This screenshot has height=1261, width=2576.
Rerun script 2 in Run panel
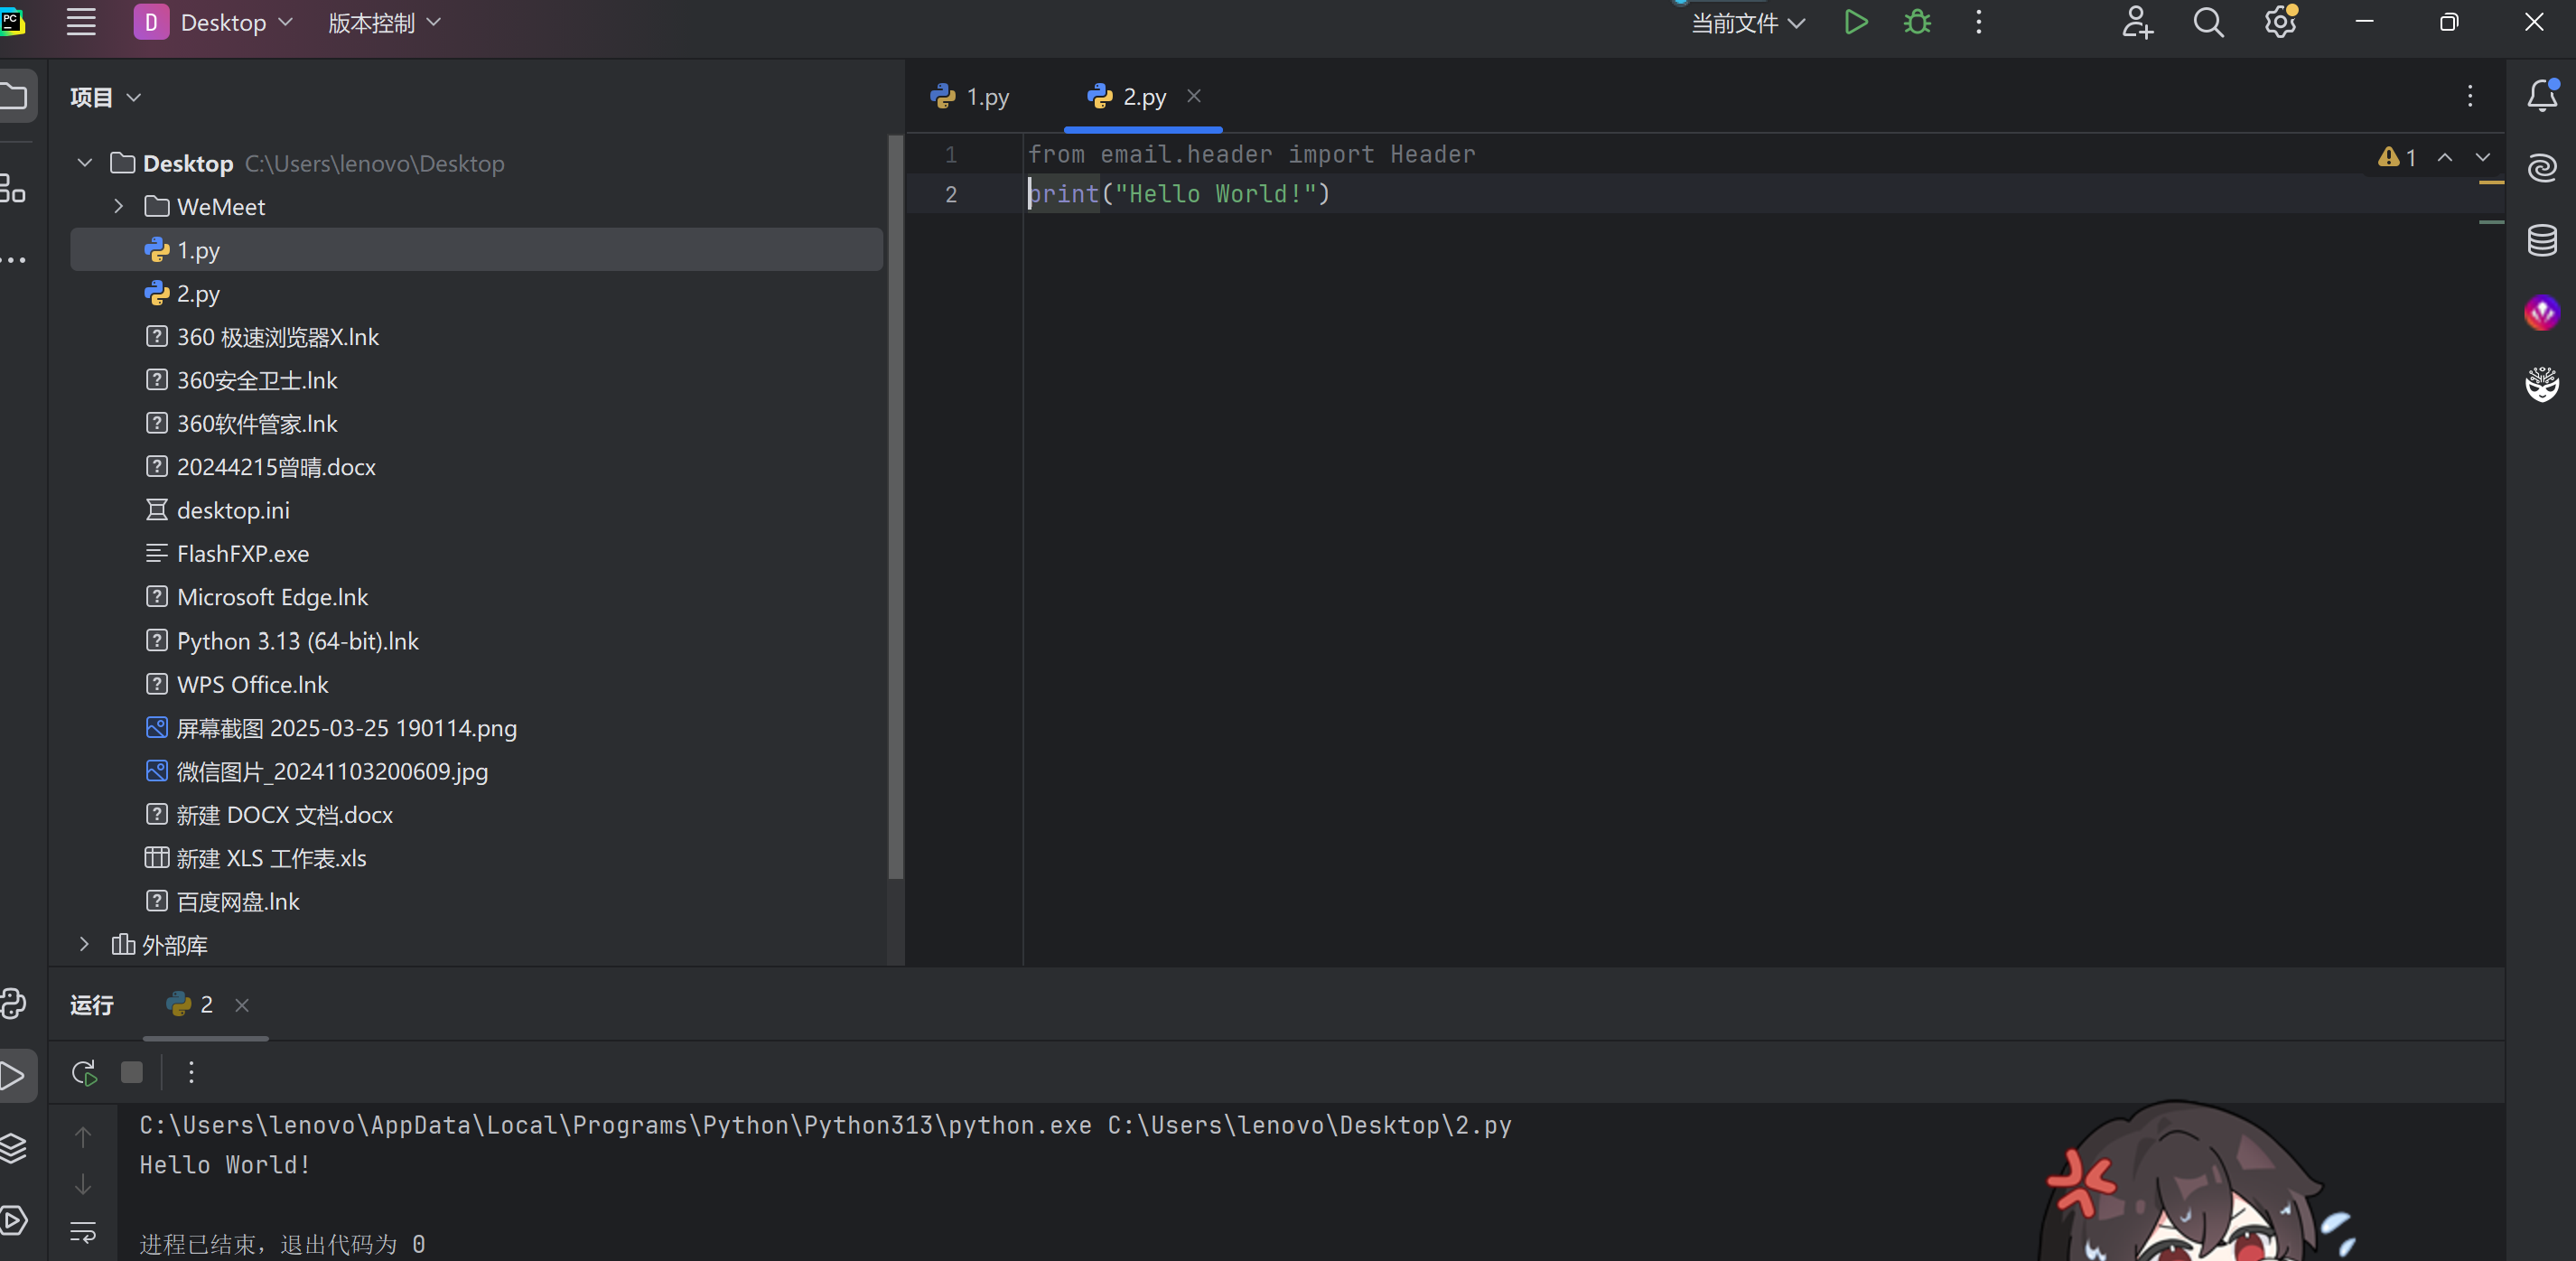click(x=84, y=1073)
